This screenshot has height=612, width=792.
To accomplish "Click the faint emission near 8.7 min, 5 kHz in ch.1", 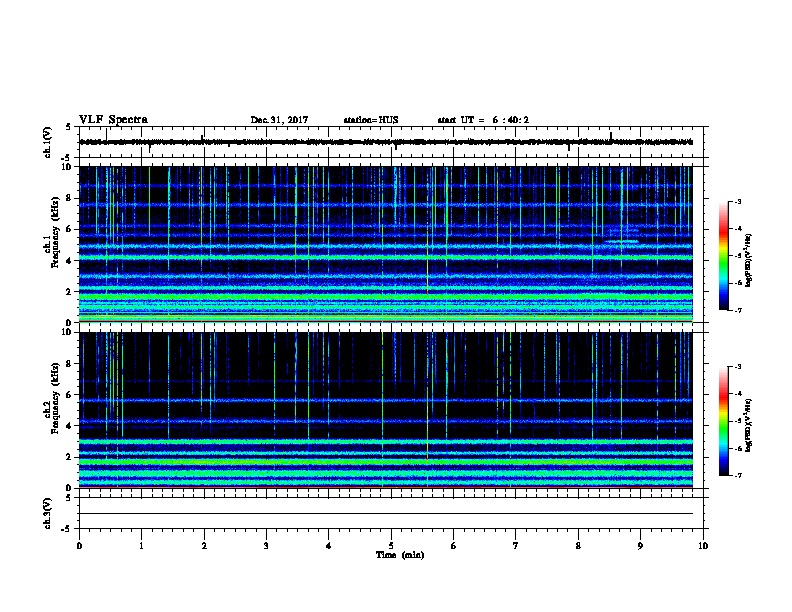I will click(x=621, y=241).
